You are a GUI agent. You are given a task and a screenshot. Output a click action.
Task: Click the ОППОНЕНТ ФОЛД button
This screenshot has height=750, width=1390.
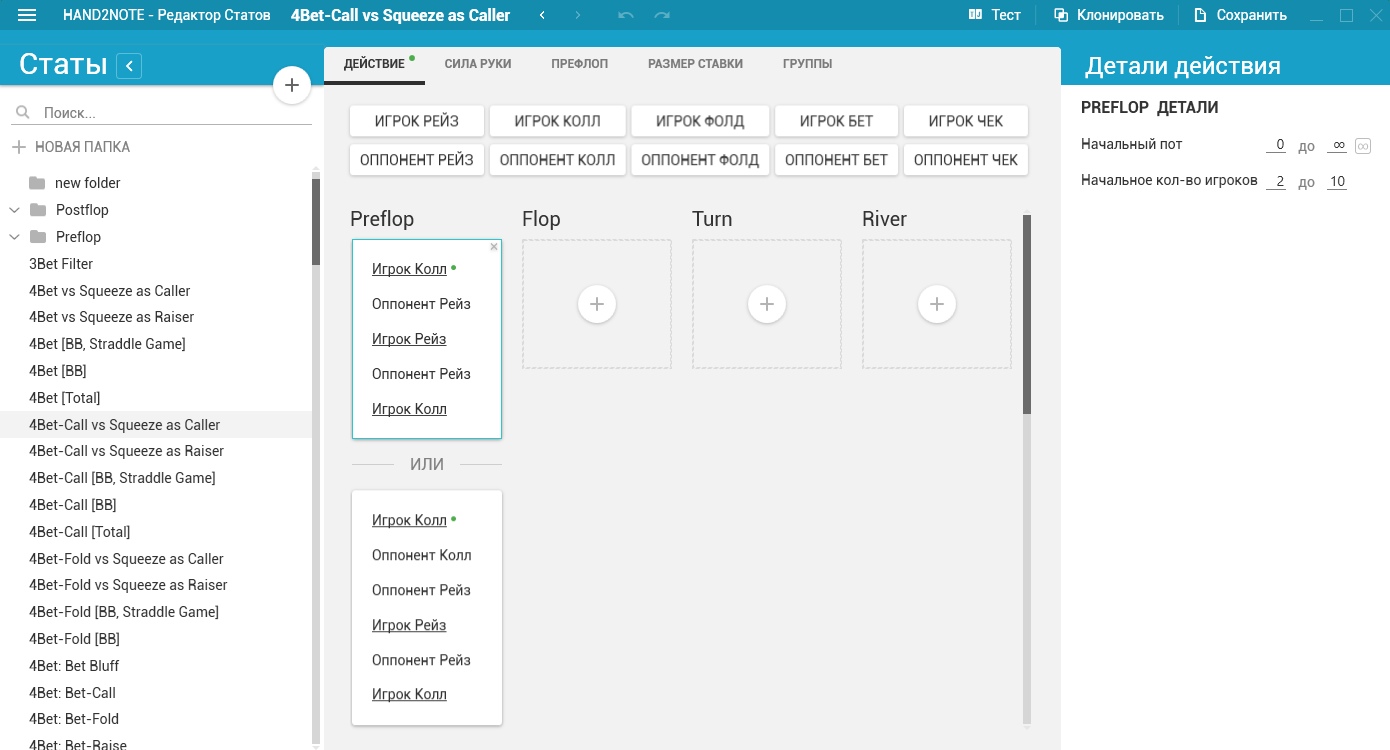pyautogui.click(x=700, y=160)
